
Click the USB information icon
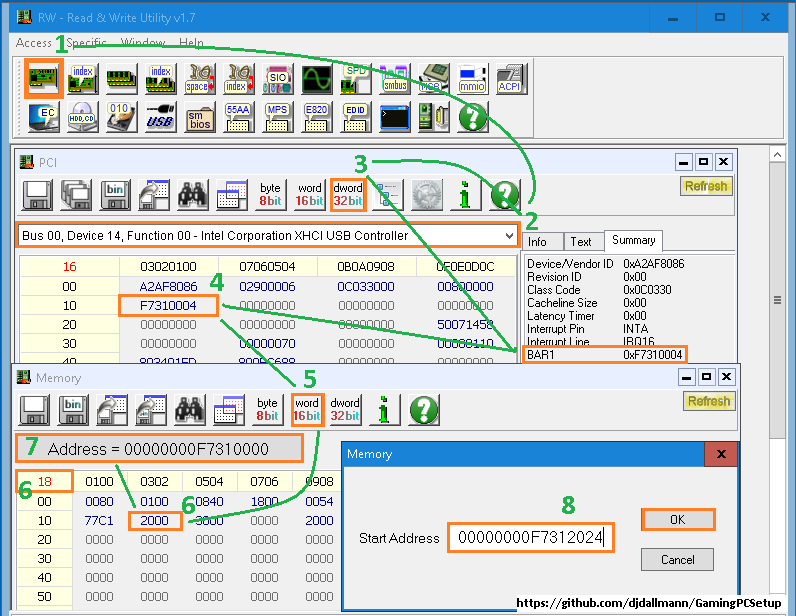(160, 117)
